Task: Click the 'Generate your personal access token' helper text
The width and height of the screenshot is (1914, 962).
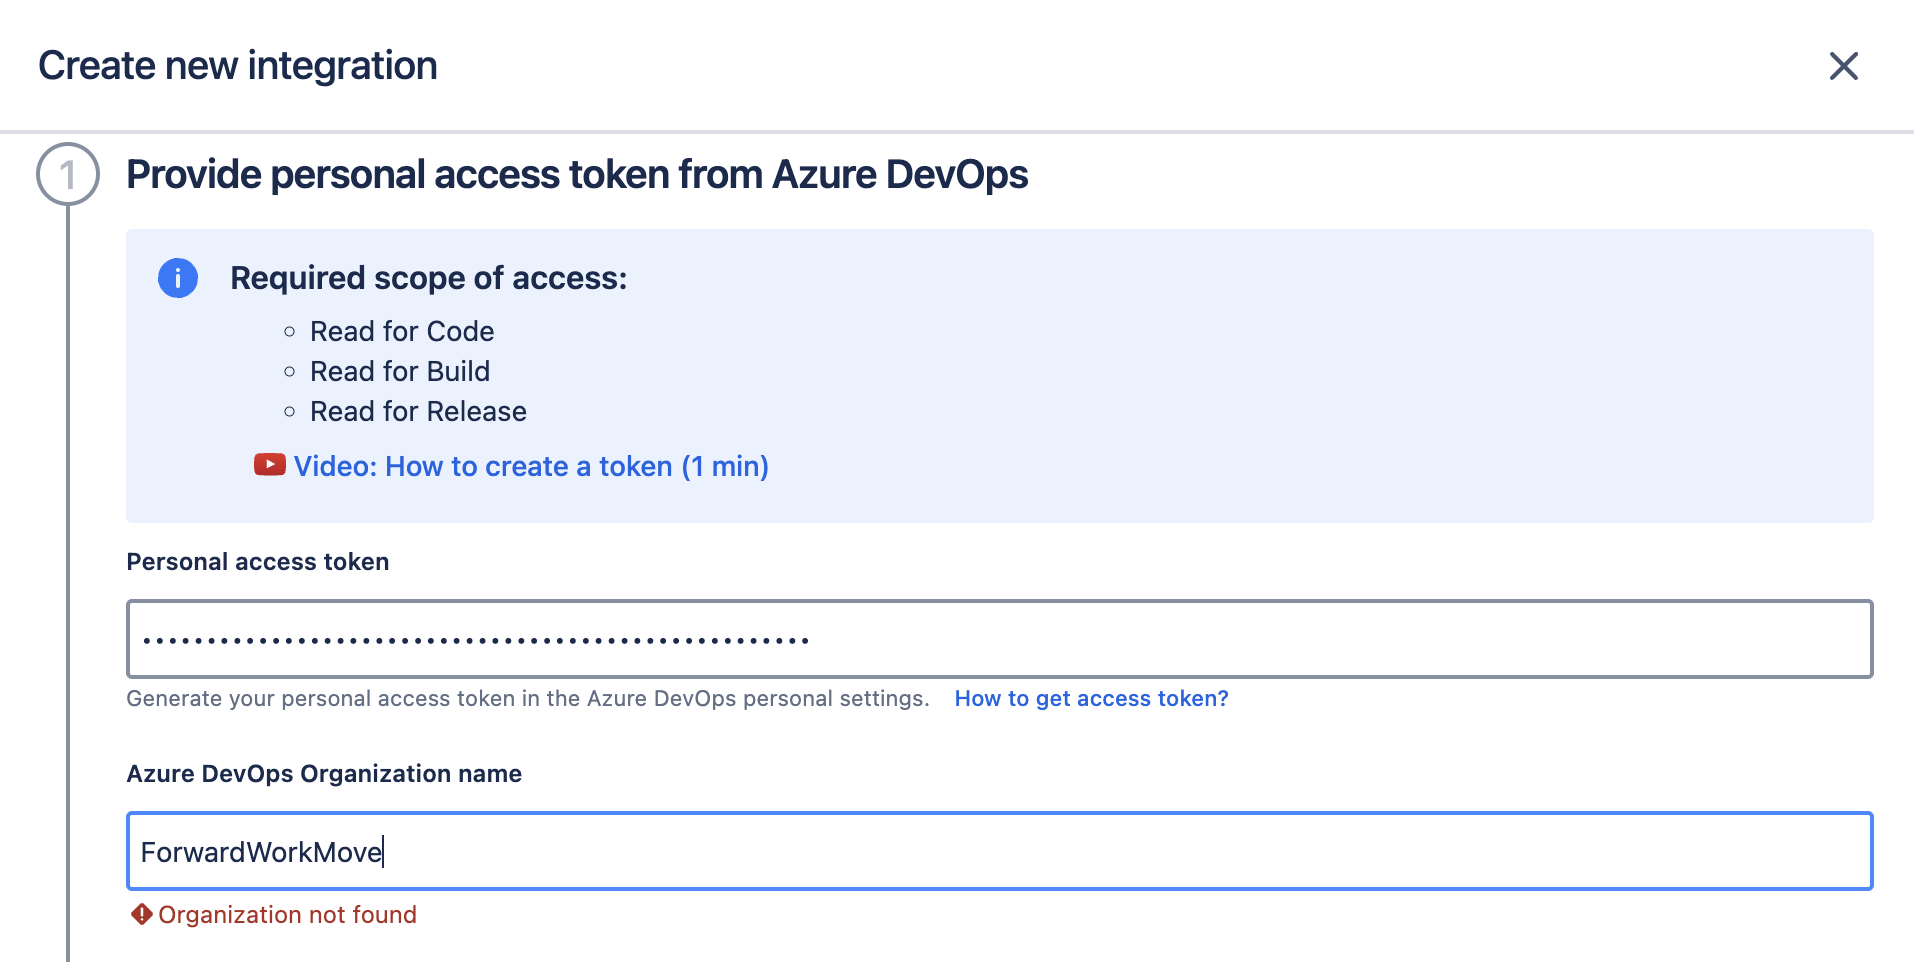Action: (x=527, y=698)
